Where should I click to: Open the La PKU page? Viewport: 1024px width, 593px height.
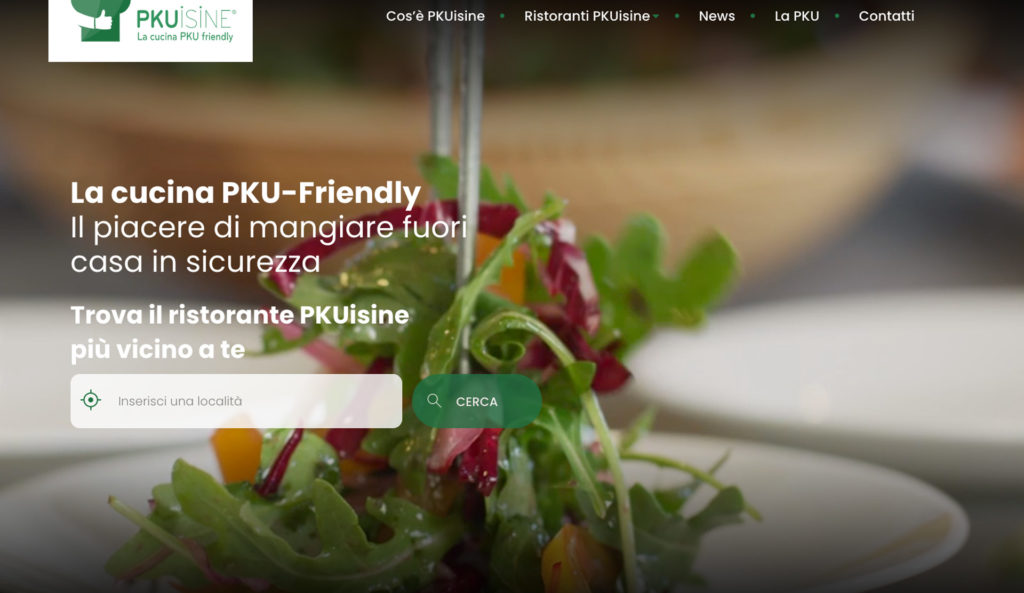tap(797, 16)
